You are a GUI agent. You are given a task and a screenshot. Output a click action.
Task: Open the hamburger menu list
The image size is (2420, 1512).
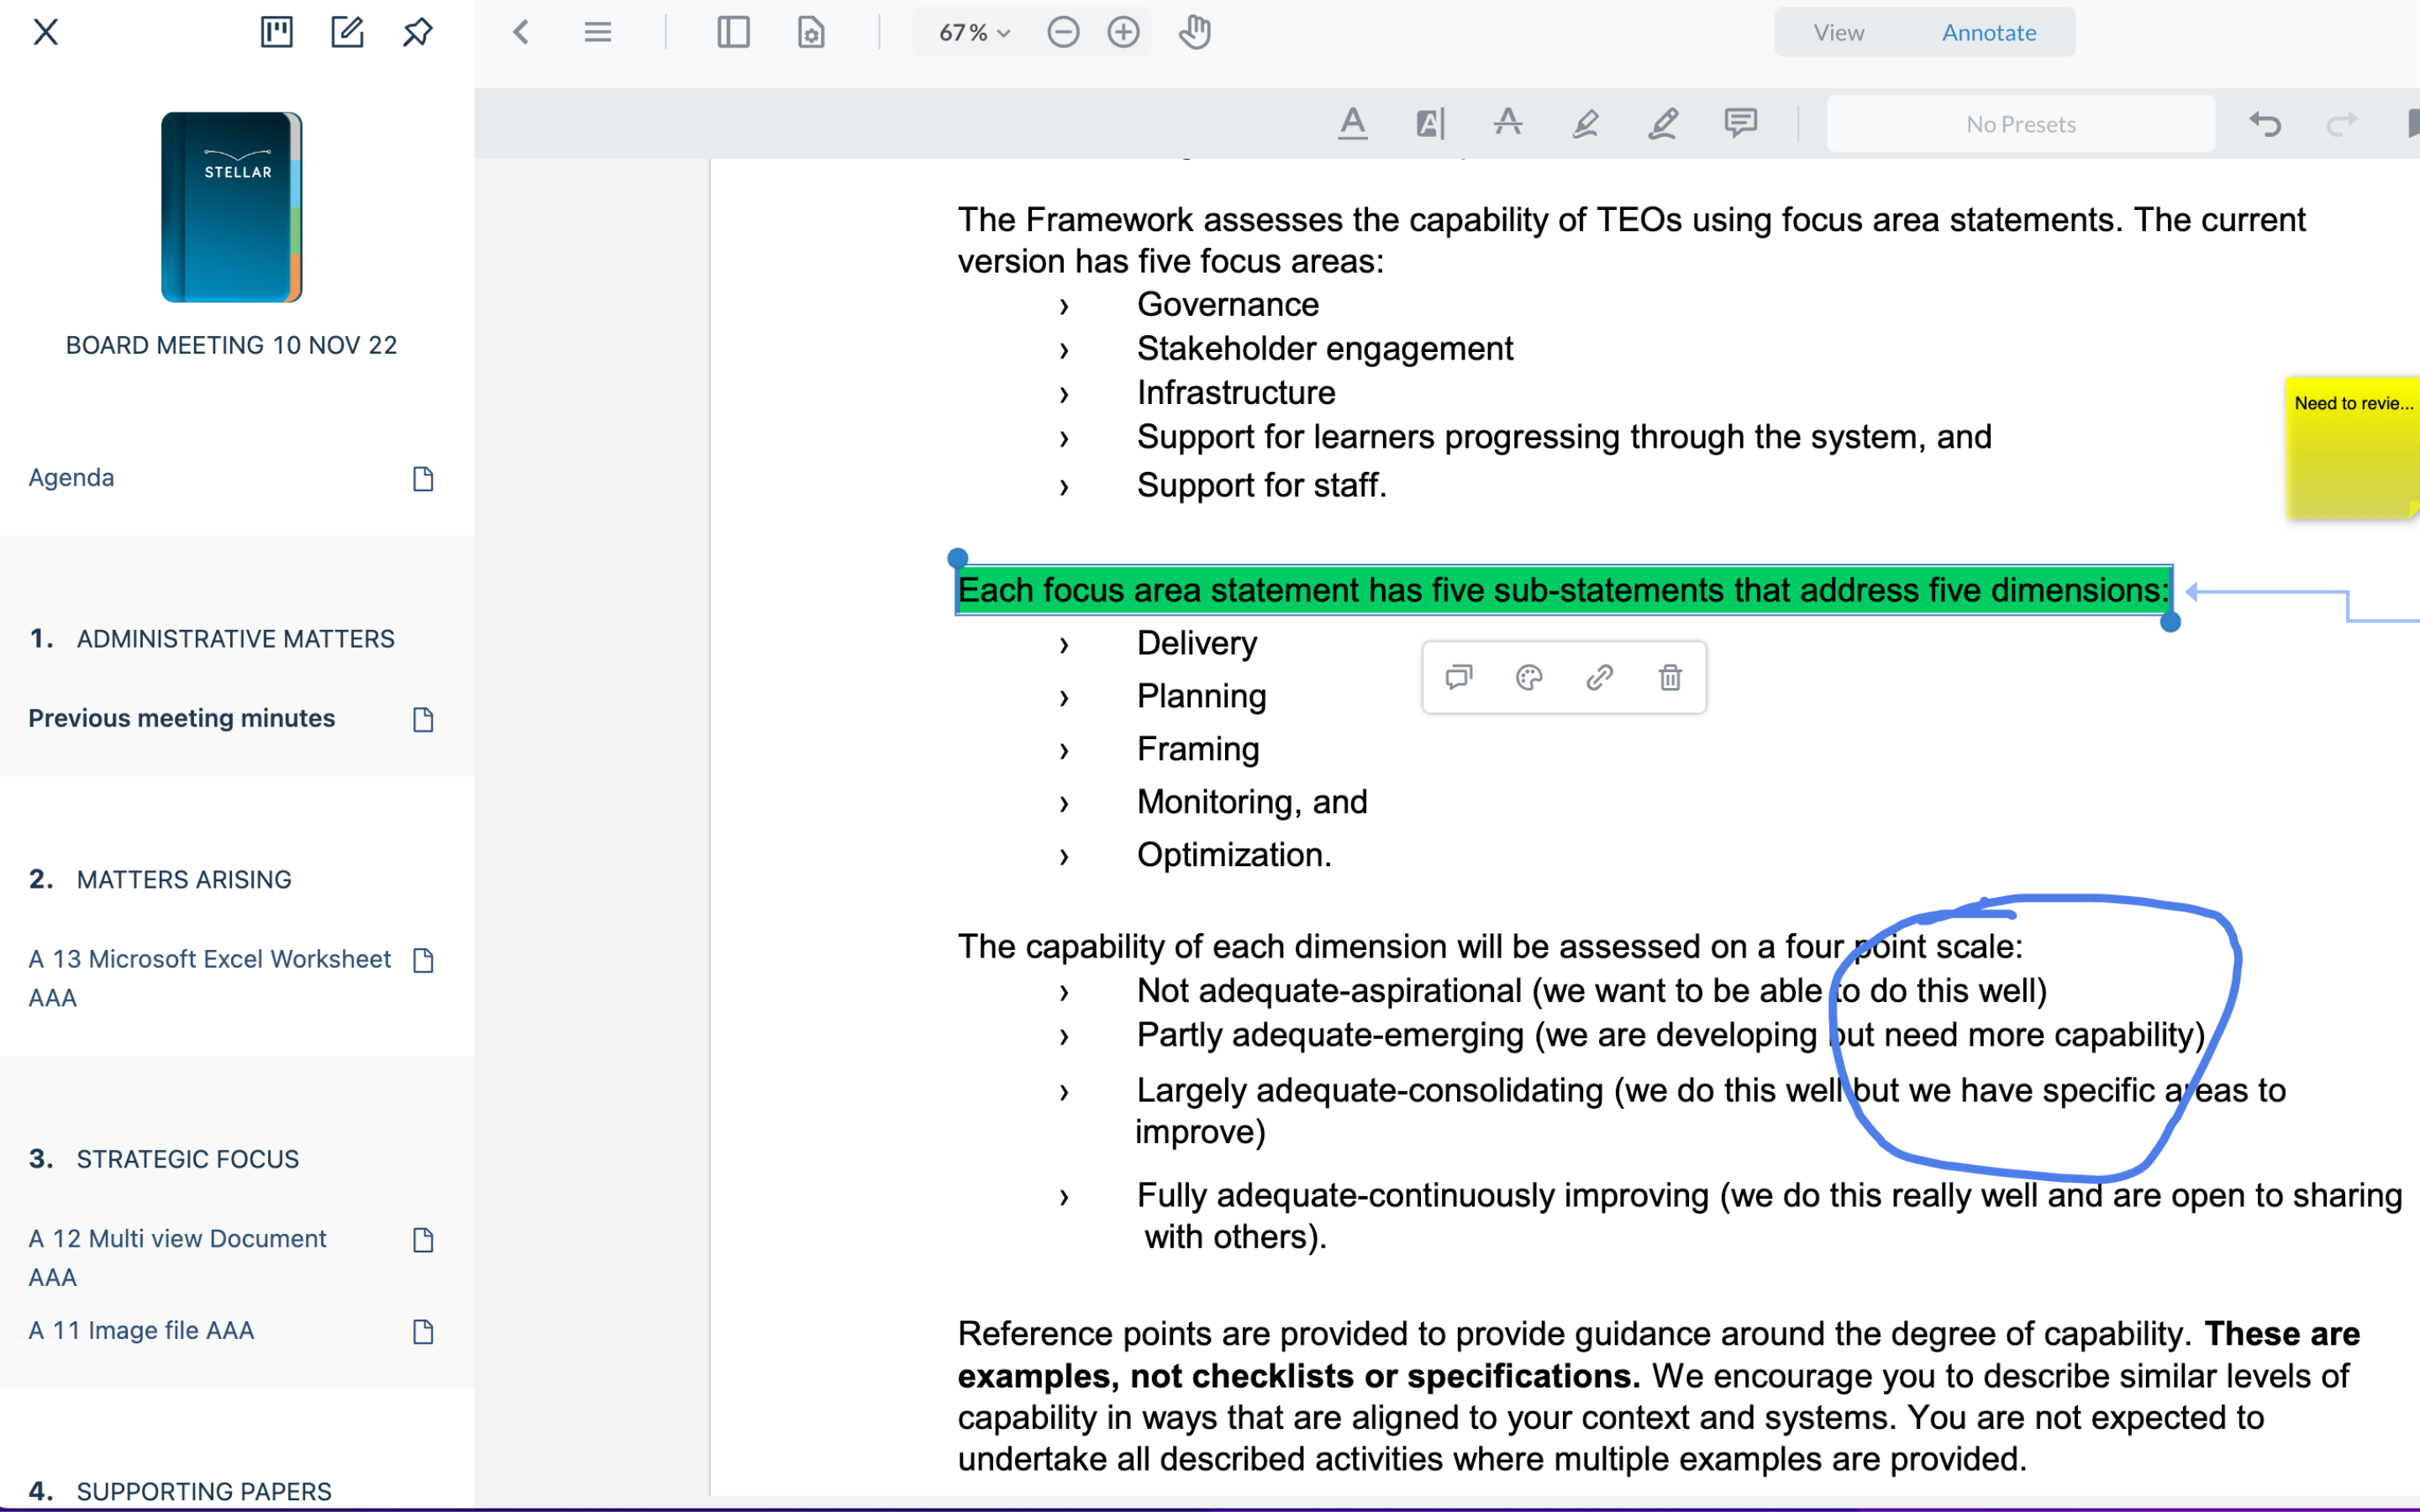pyautogui.click(x=598, y=32)
